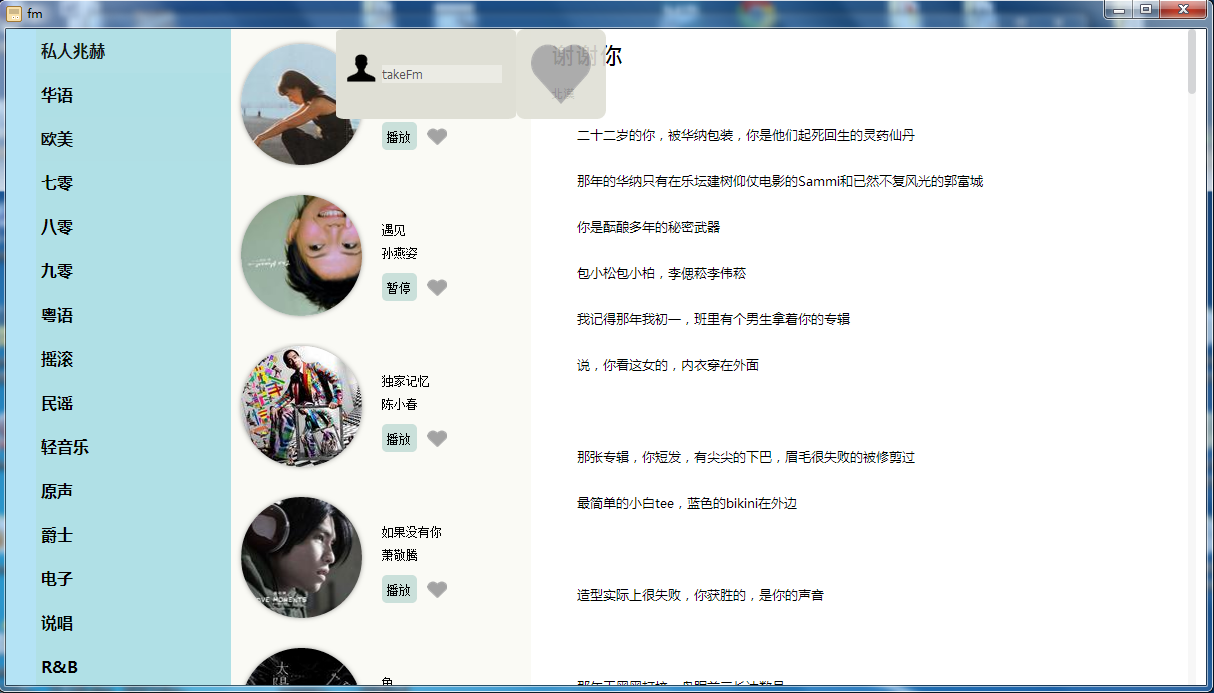1214x693 pixels.
Task: Select the 轻音乐 channel
Action: tap(65, 447)
